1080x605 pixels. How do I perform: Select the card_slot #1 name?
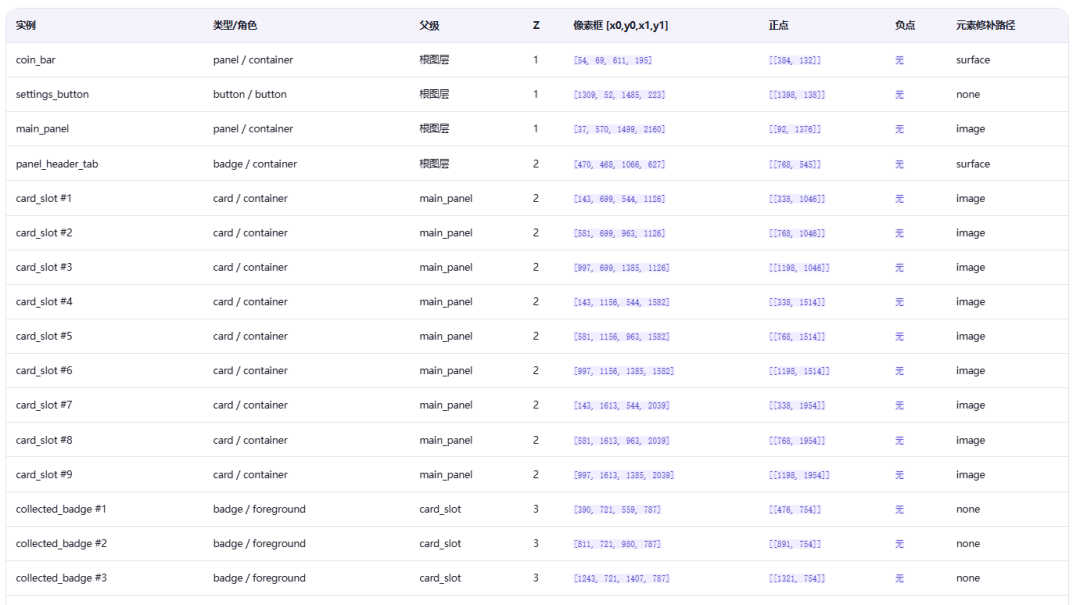[x=44, y=198]
